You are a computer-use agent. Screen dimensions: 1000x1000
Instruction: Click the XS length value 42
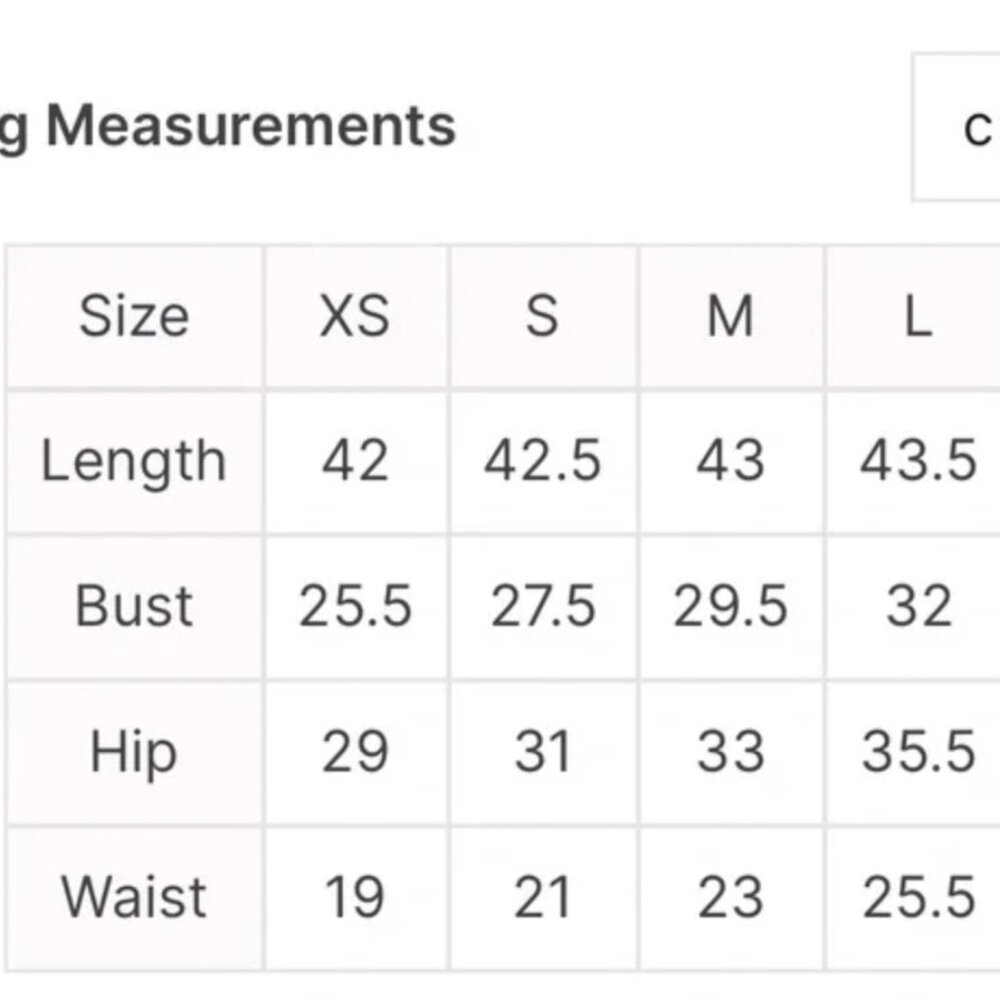point(356,460)
